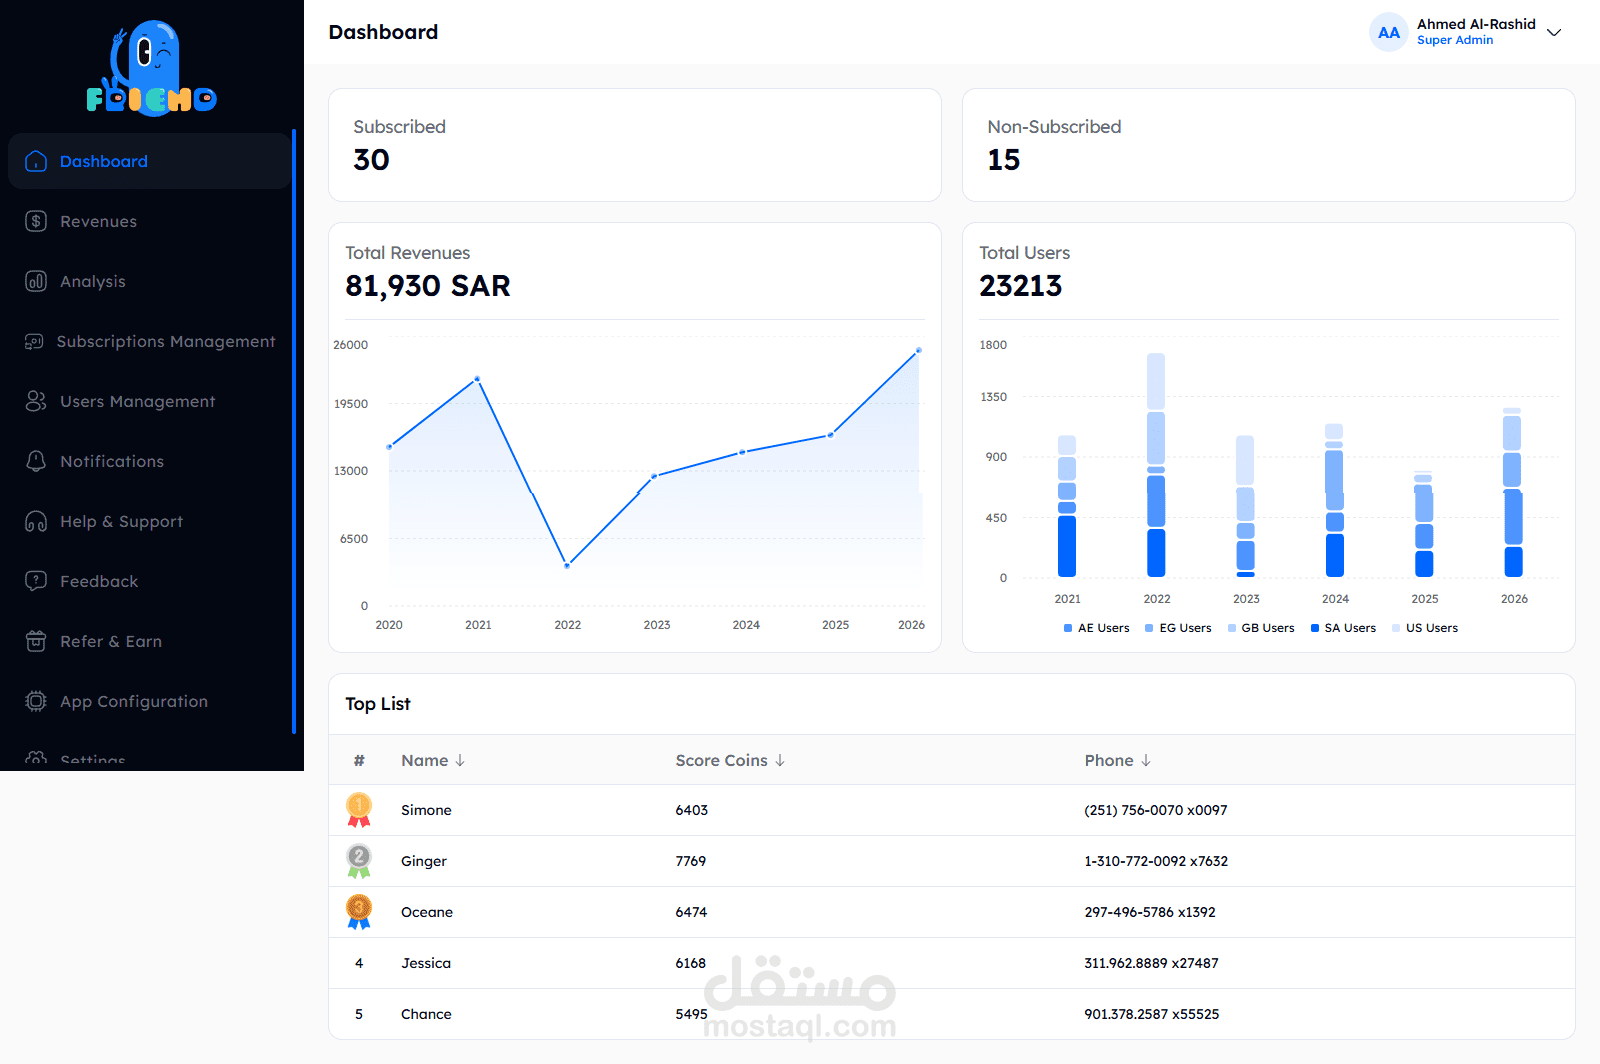Image resolution: width=1600 pixels, height=1064 pixels.
Task: Click phone number 297-496-5786 x1392
Action: [x=1150, y=912]
